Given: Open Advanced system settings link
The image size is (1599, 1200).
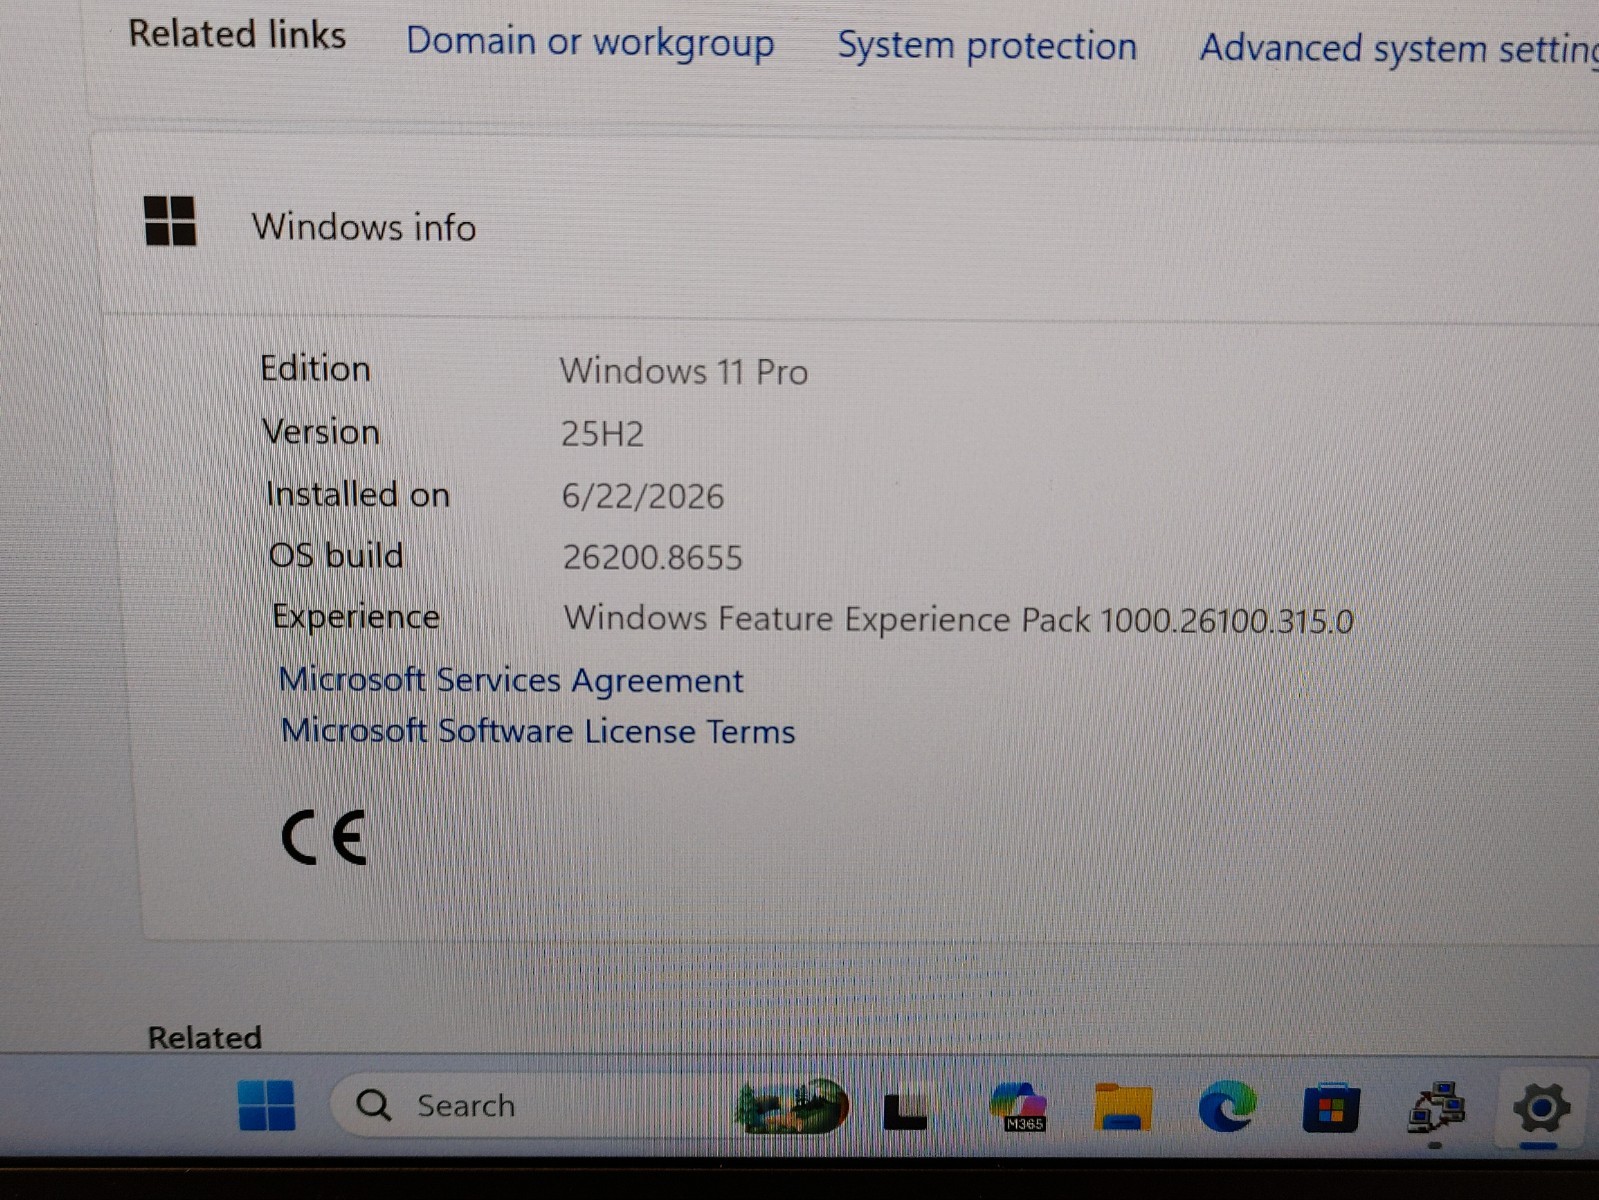Looking at the screenshot, I should point(1399,49).
